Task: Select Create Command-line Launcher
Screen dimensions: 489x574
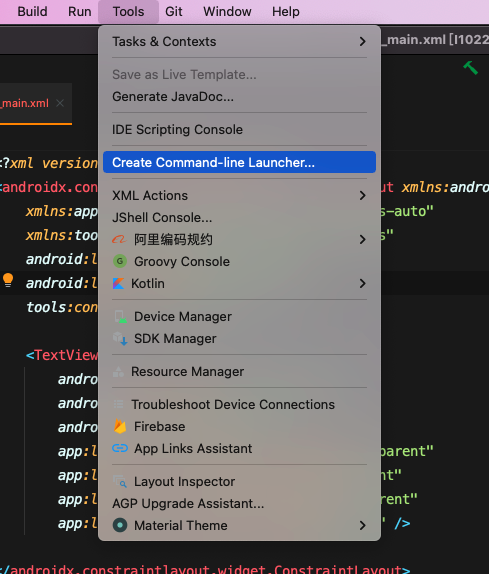Action: 239,162
